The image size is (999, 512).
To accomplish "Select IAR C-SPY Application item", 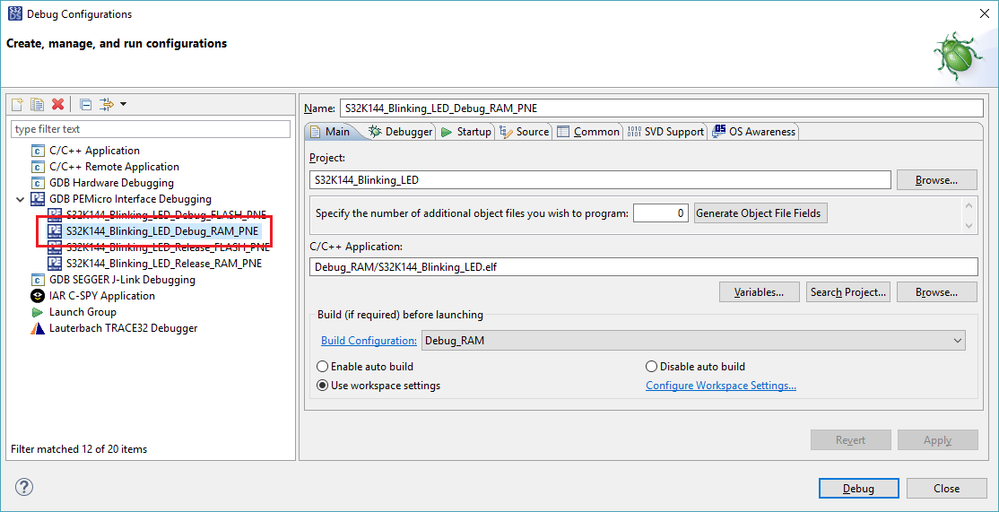I will click(x=102, y=295).
